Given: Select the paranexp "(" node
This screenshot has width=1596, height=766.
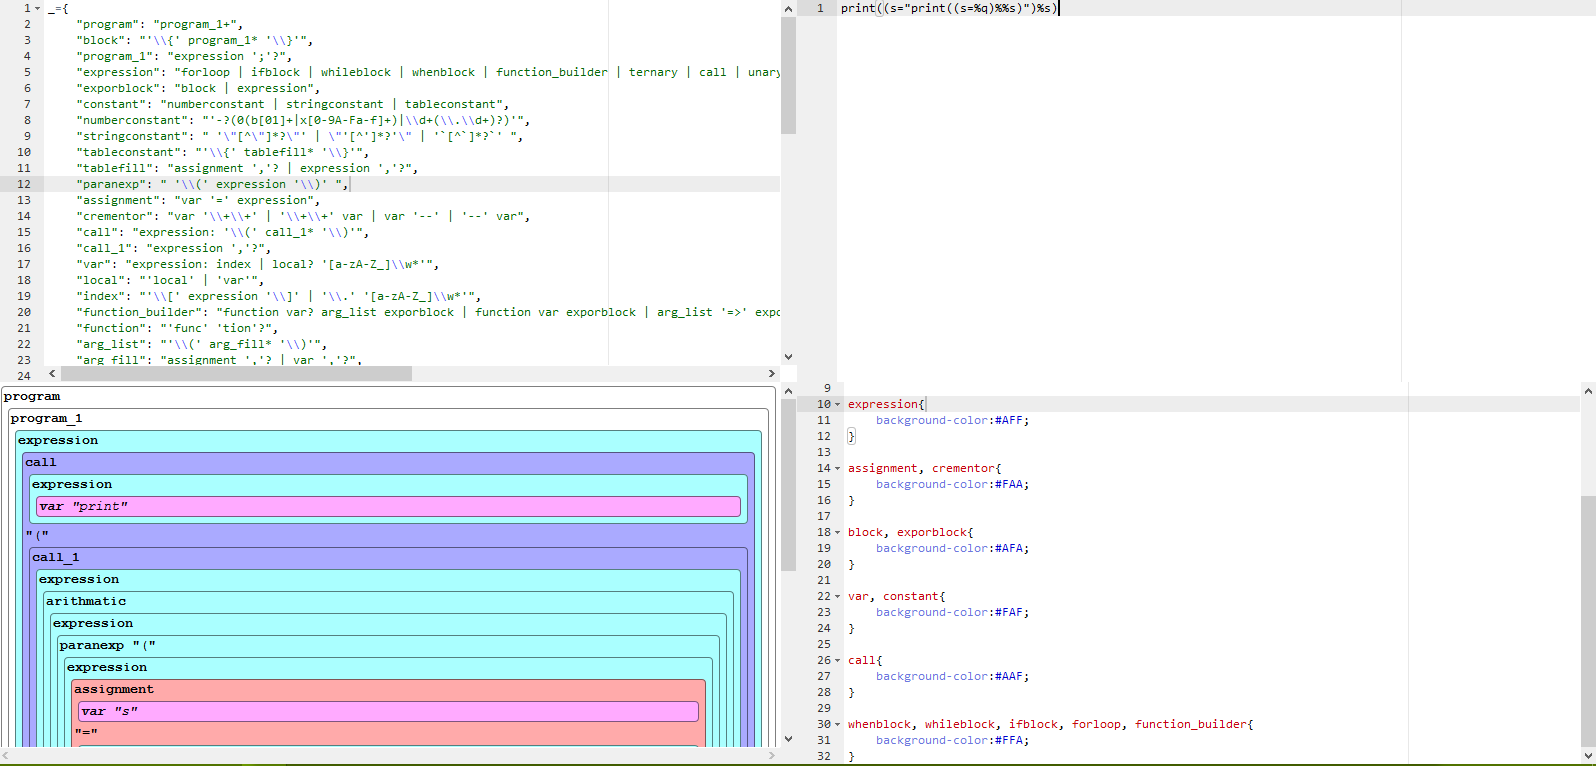Looking at the screenshot, I should tap(107, 645).
